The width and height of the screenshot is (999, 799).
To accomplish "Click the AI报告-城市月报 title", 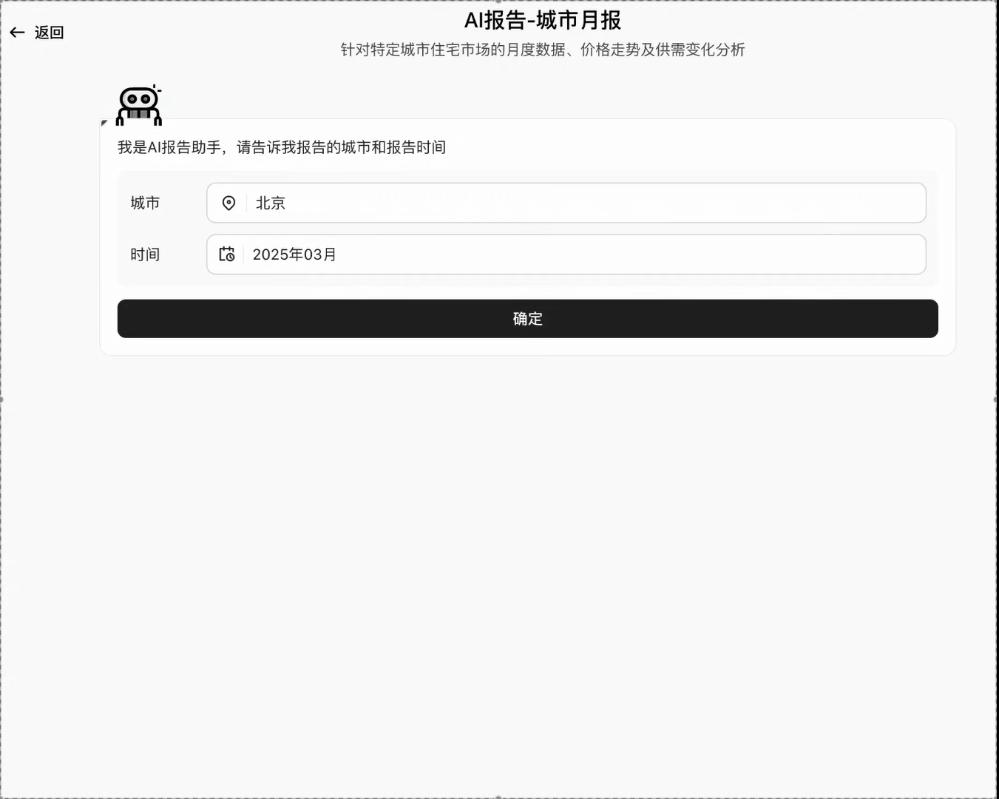I will (x=544, y=21).
